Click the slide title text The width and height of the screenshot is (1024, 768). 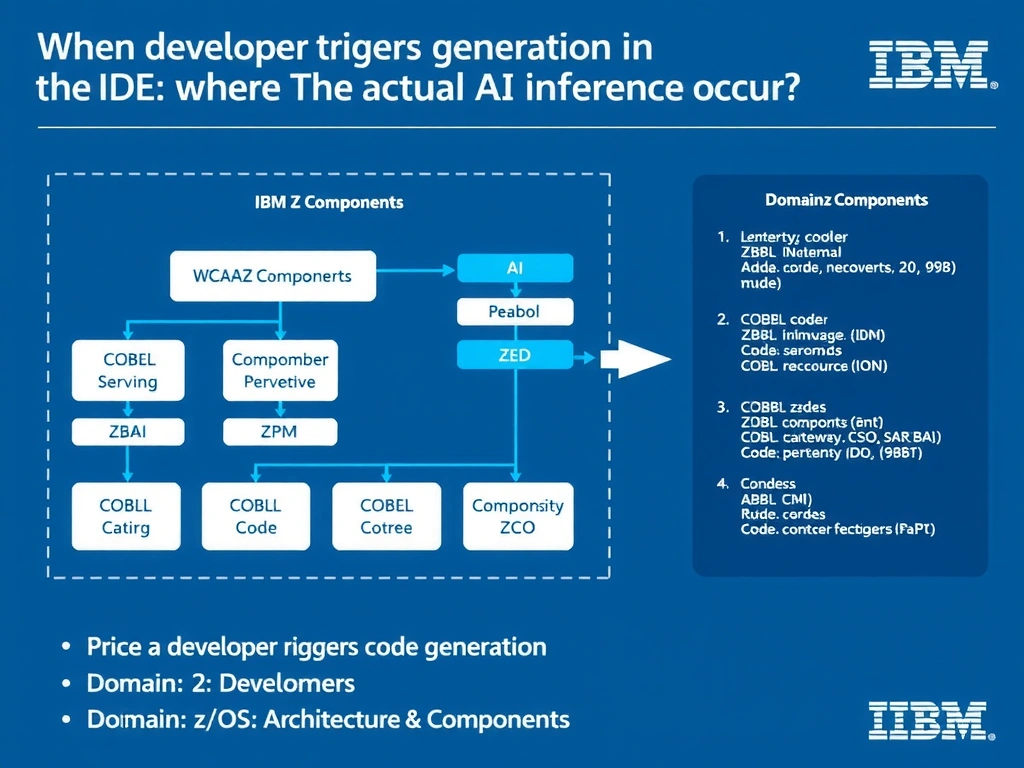[418, 67]
